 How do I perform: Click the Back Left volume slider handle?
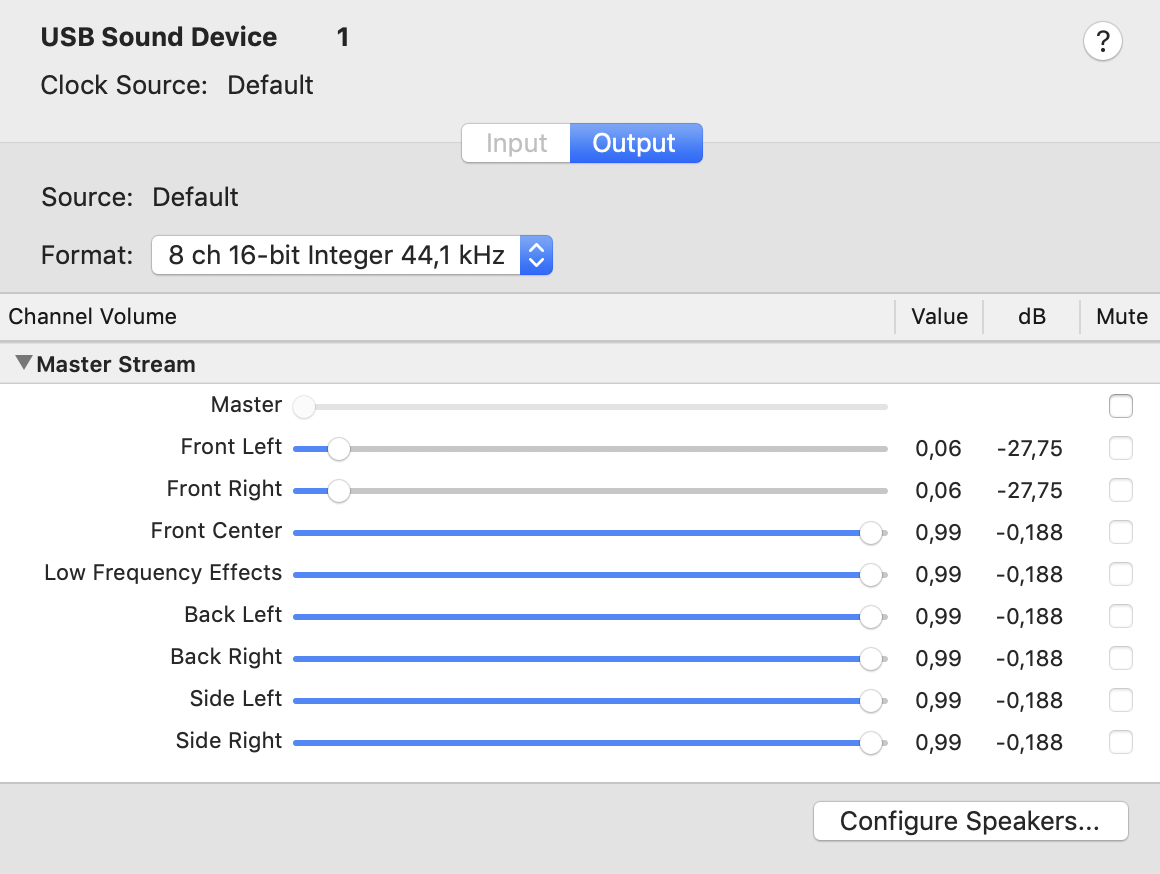tap(871, 616)
